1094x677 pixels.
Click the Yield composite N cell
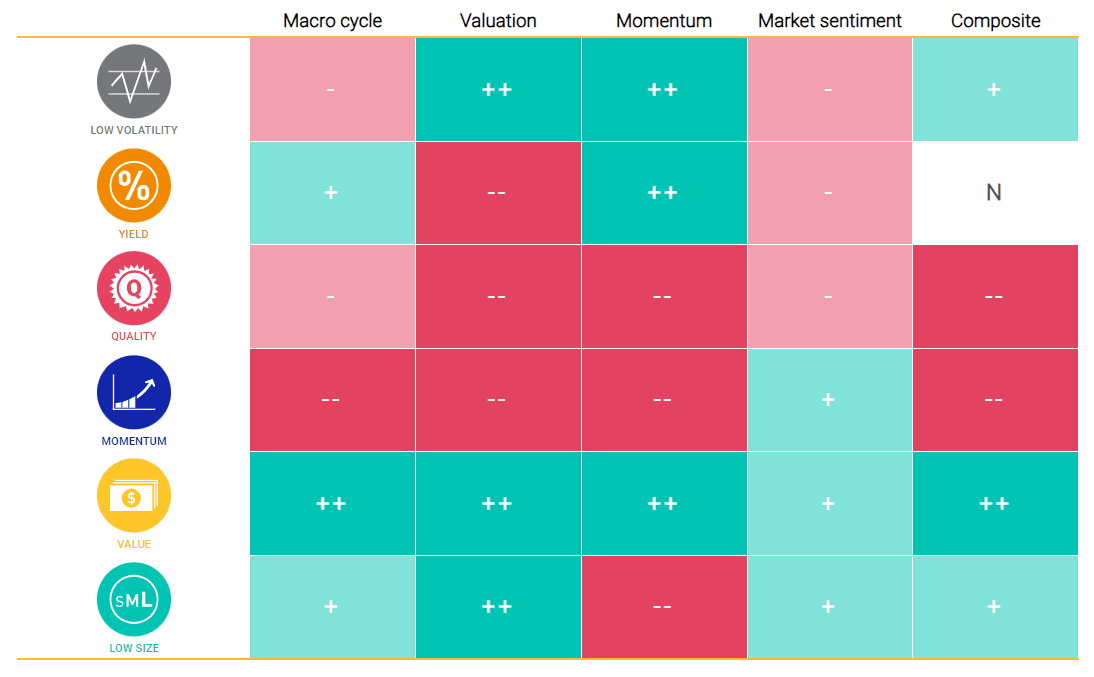coord(995,193)
